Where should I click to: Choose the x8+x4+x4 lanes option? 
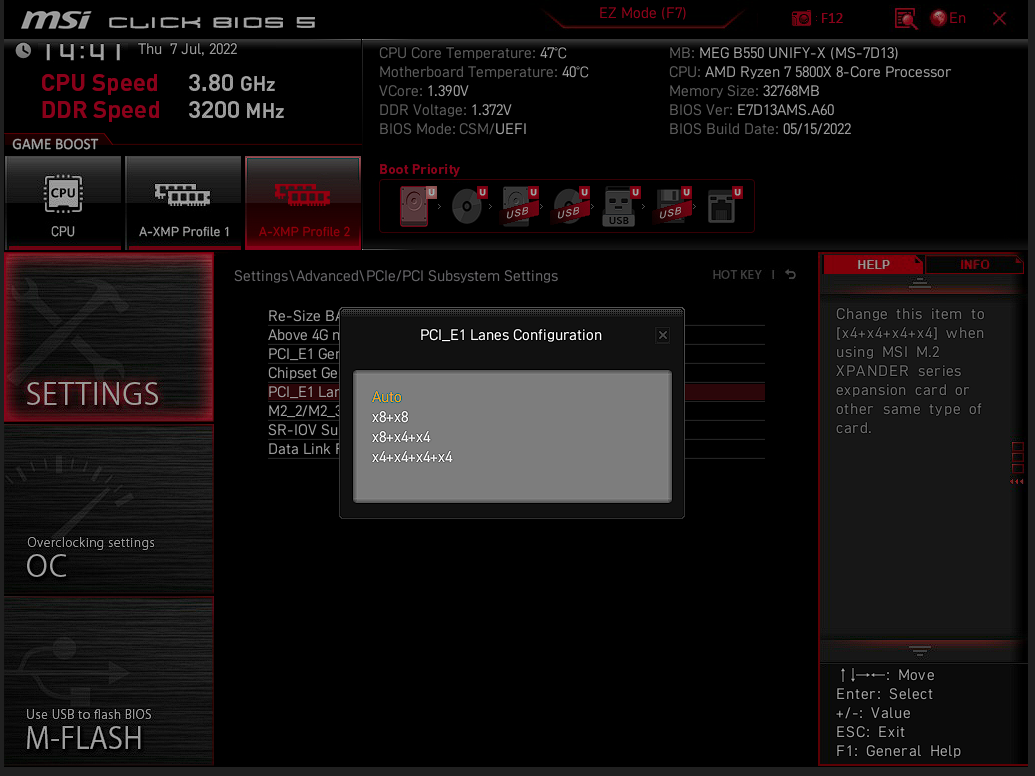(x=401, y=437)
